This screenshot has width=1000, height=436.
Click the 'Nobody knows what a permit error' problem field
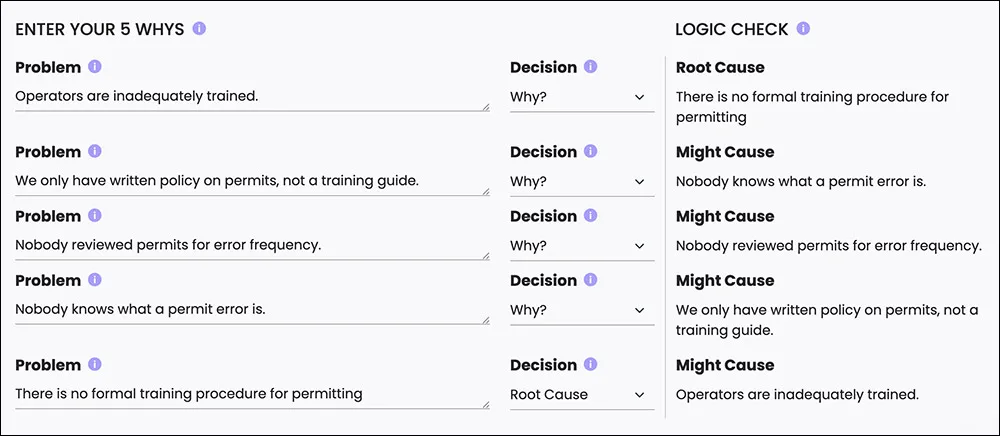coord(253,310)
